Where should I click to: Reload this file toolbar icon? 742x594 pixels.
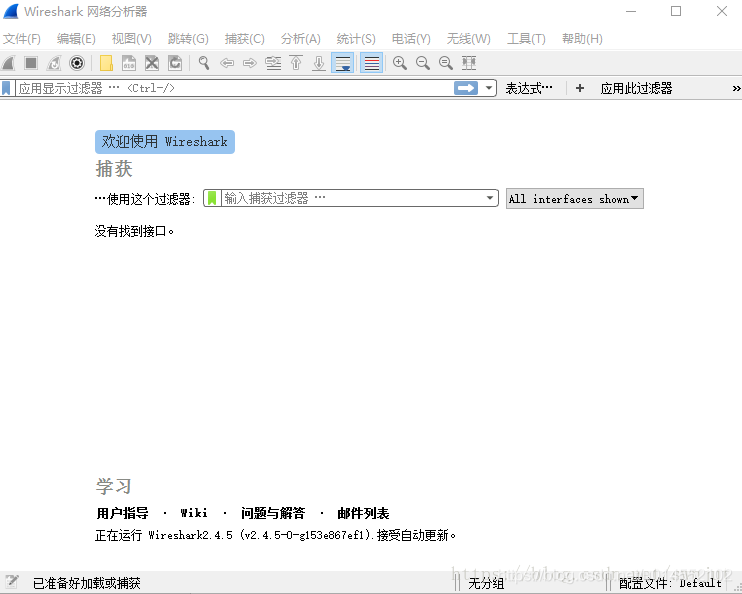coord(175,63)
